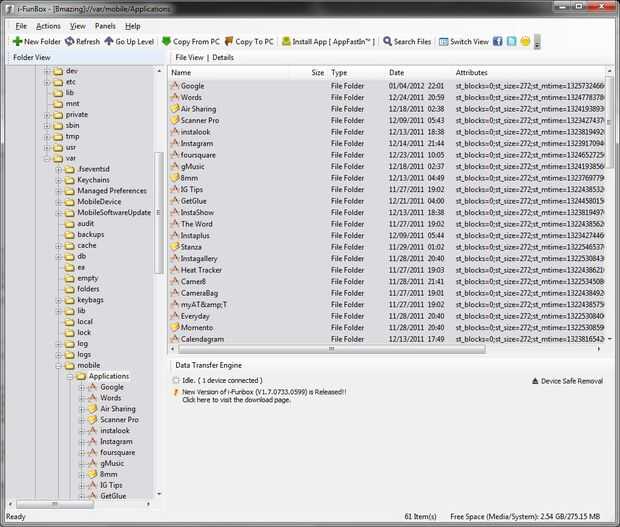This screenshot has height=527, width=620.
Task: Expand the cache folder in tree
Action: pyautogui.click(x=59, y=246)
